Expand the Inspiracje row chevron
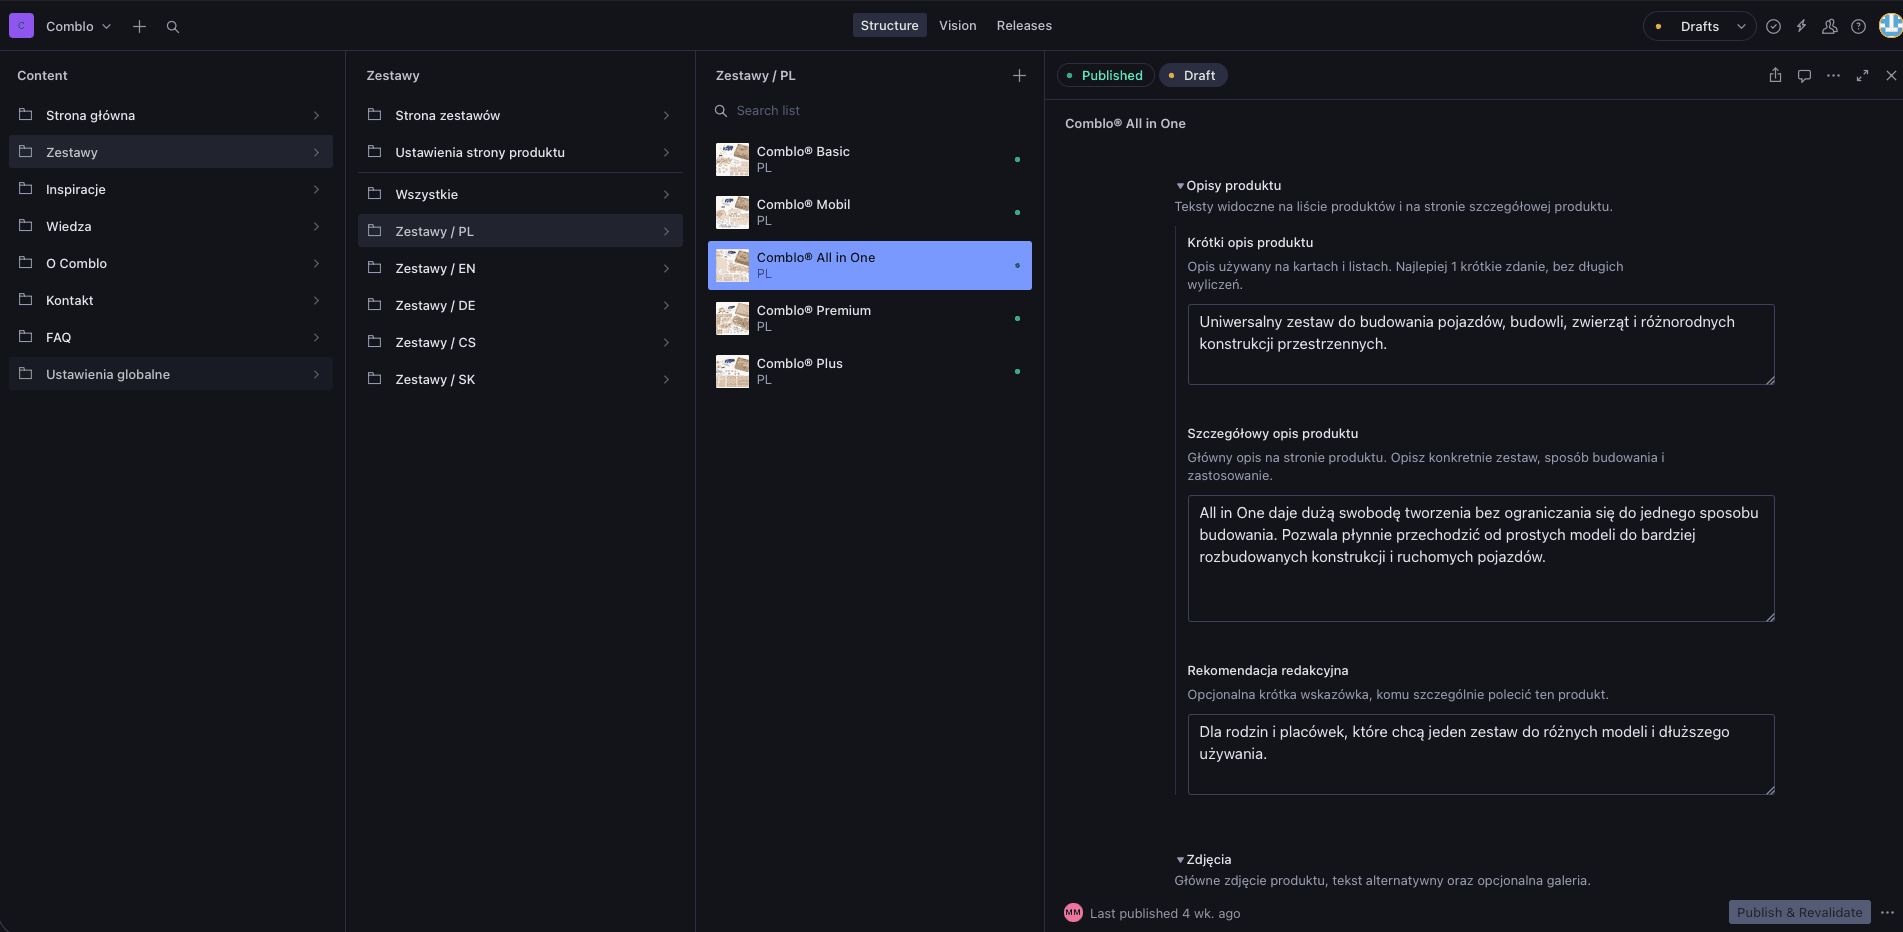Viewport: 1903px width, 932px height. click(316, 190)
